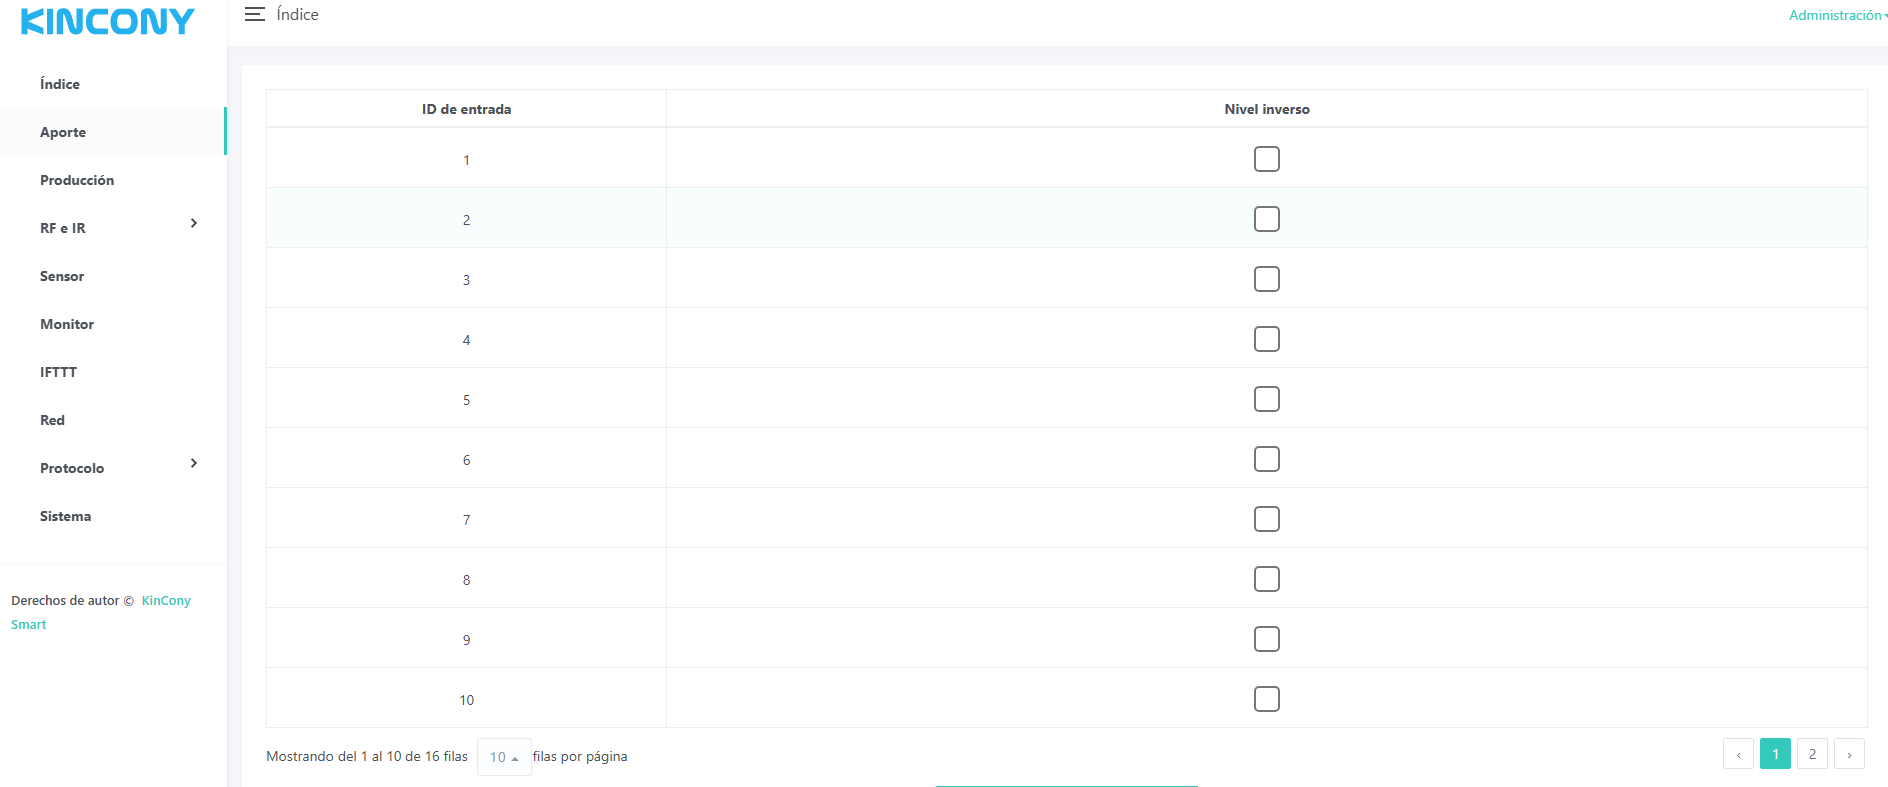Image resolution: width=1888 pixels, height=787 pixels.
Task: Enable inverse level for input 1
Action: (1266, 159)
